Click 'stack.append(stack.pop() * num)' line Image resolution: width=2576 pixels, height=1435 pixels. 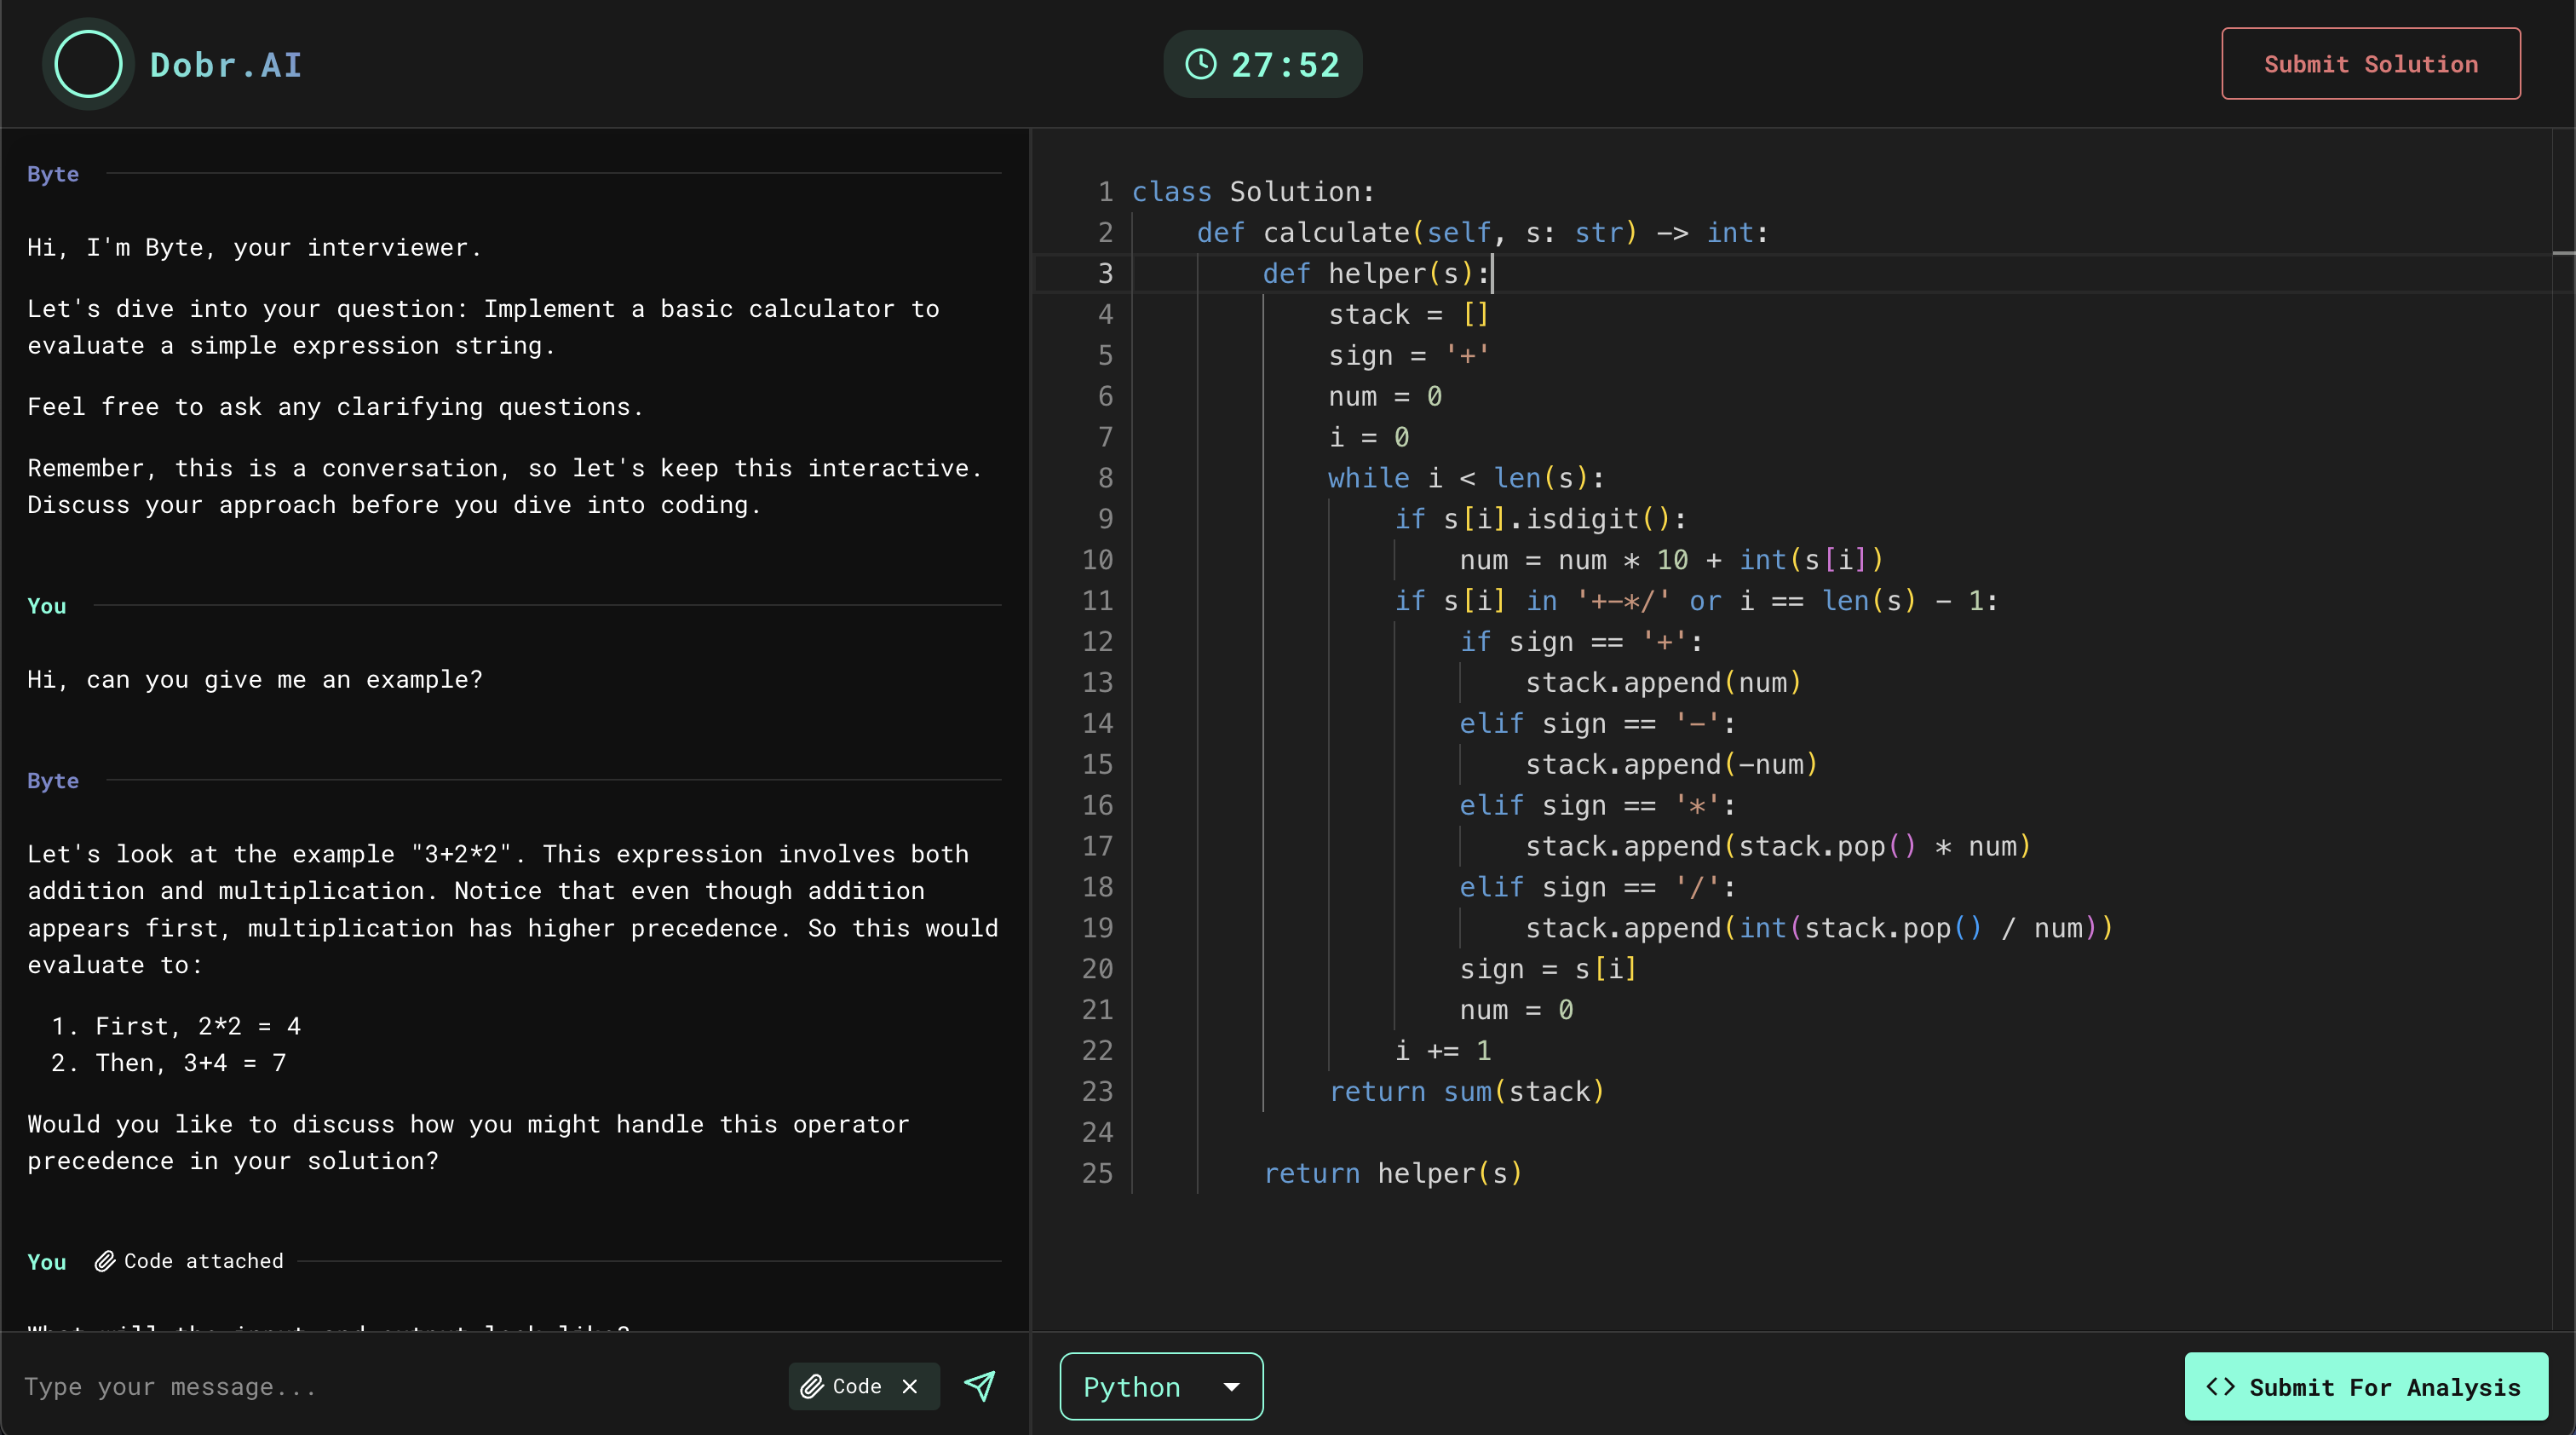[1778, 846]
